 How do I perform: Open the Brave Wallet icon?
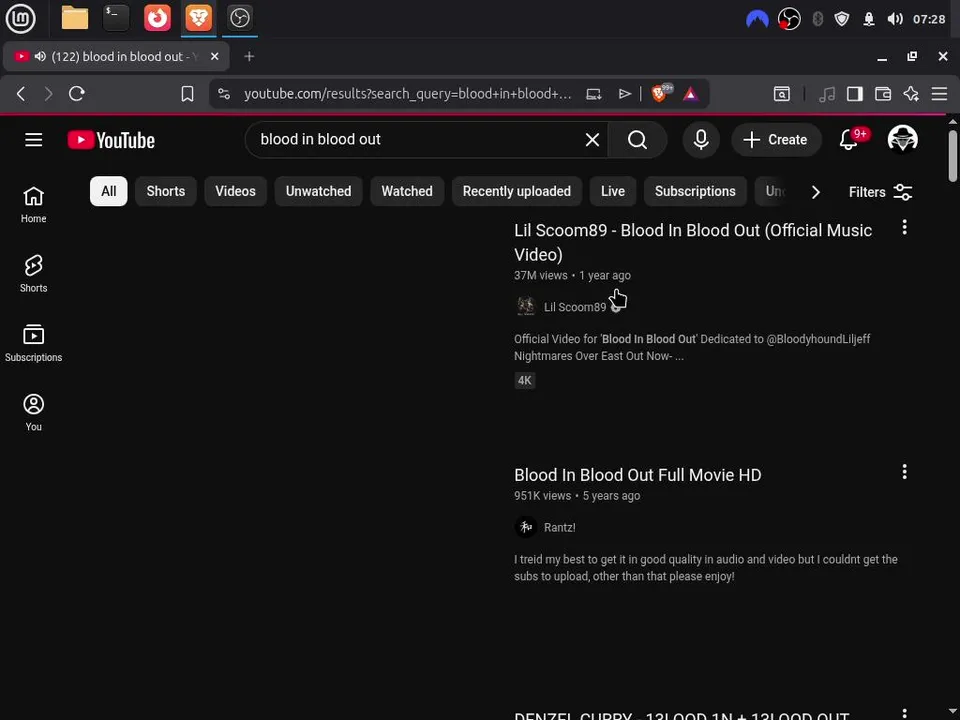tap(882, 94)
